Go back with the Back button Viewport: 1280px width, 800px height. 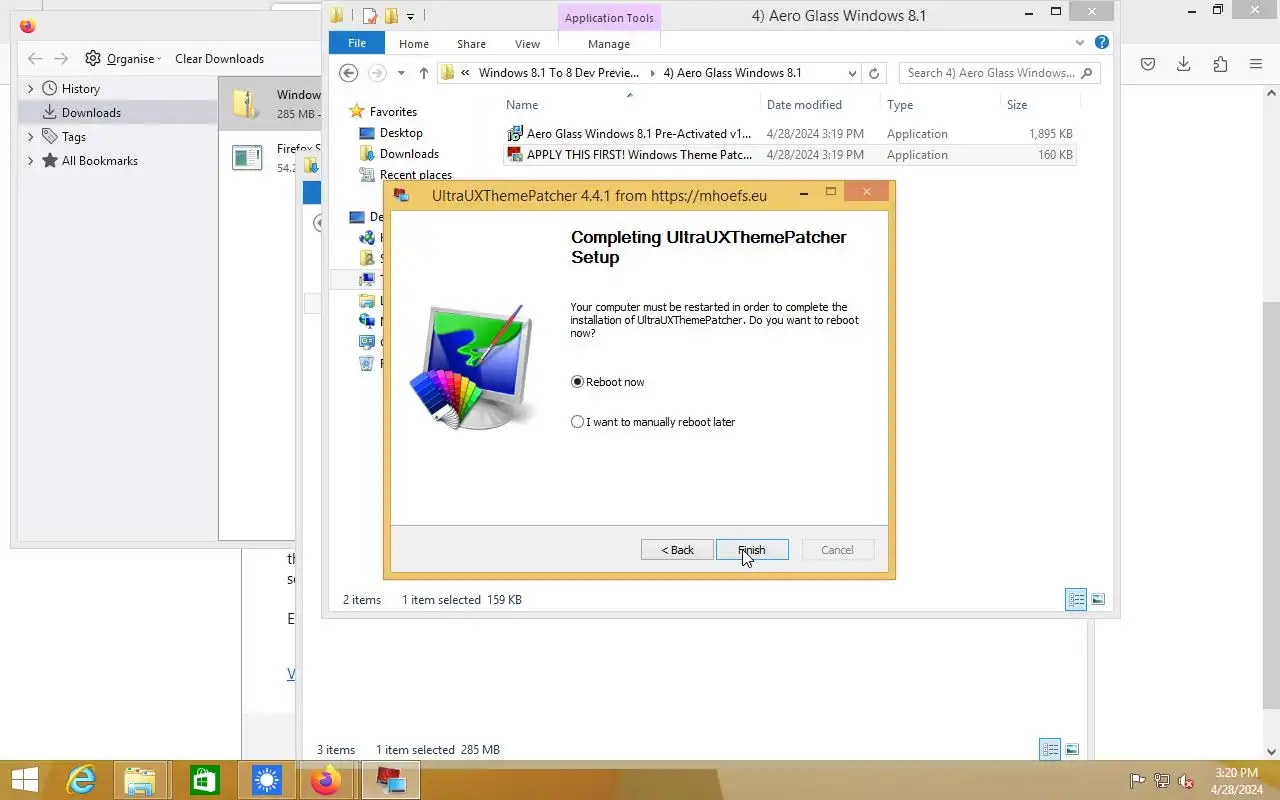(677, 550)
